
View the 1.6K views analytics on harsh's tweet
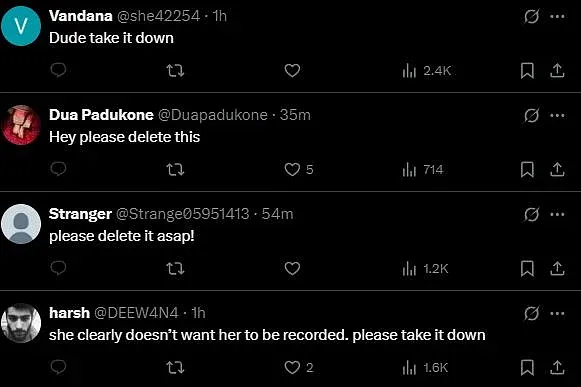click(425, 368)
